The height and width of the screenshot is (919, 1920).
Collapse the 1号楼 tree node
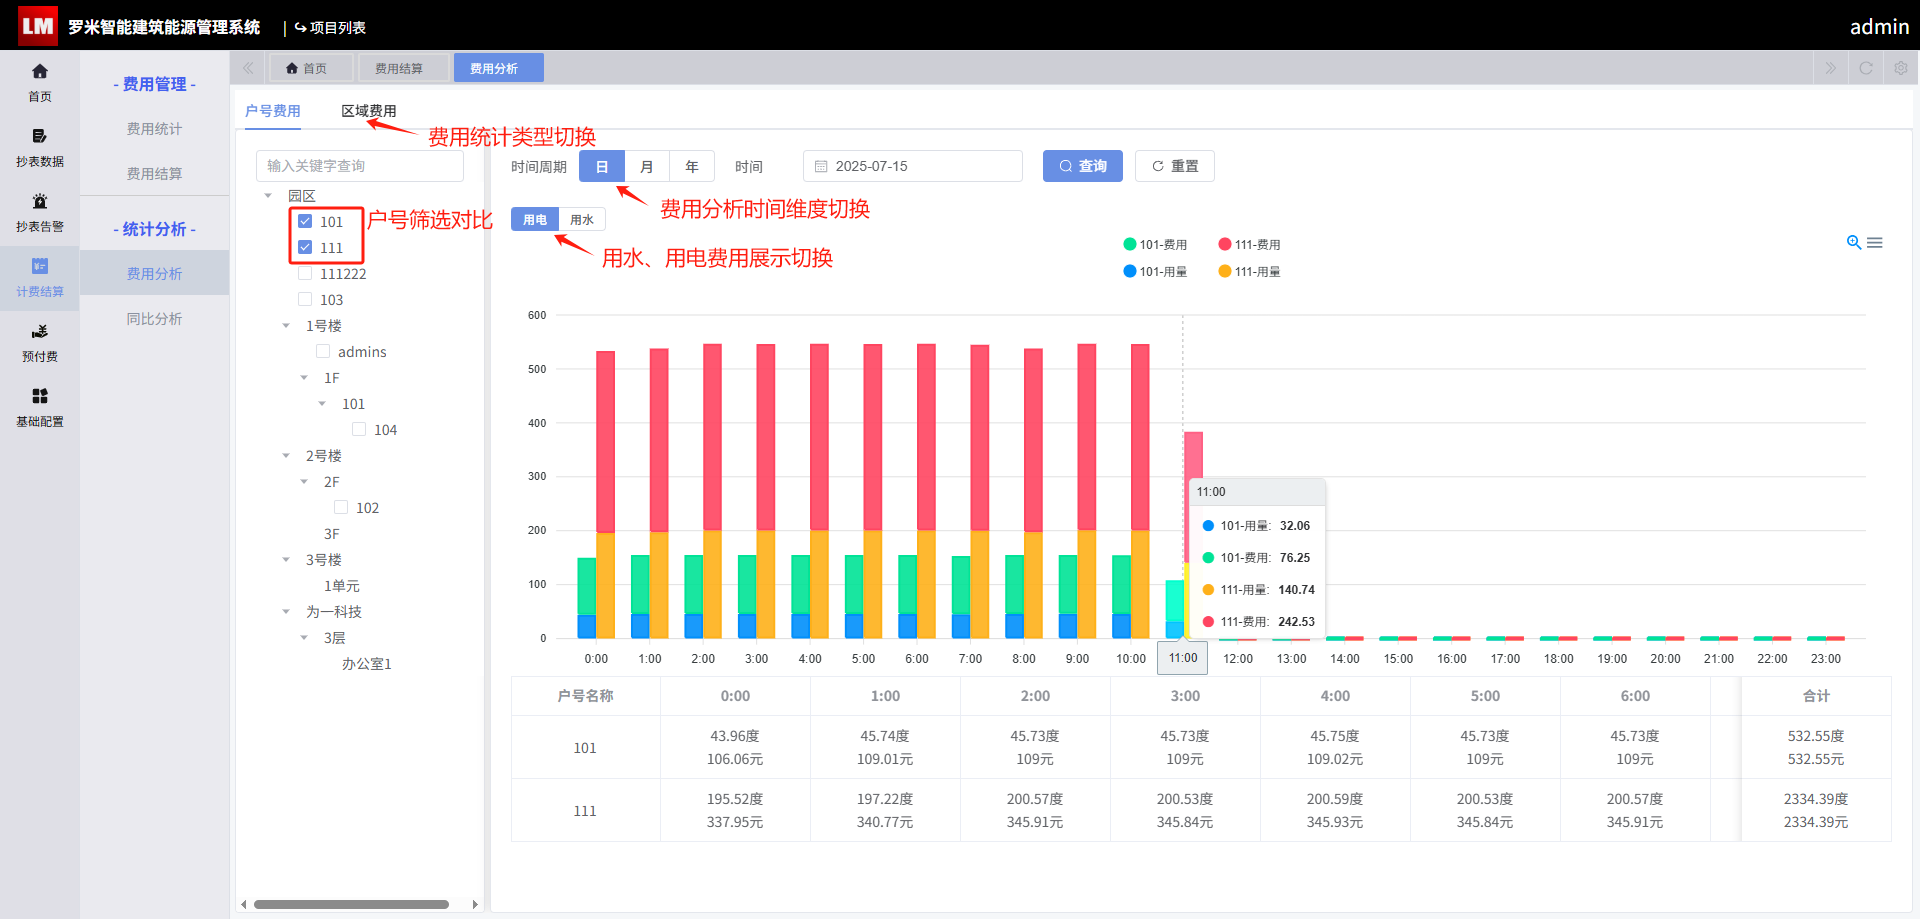click(x=286, y=325)
